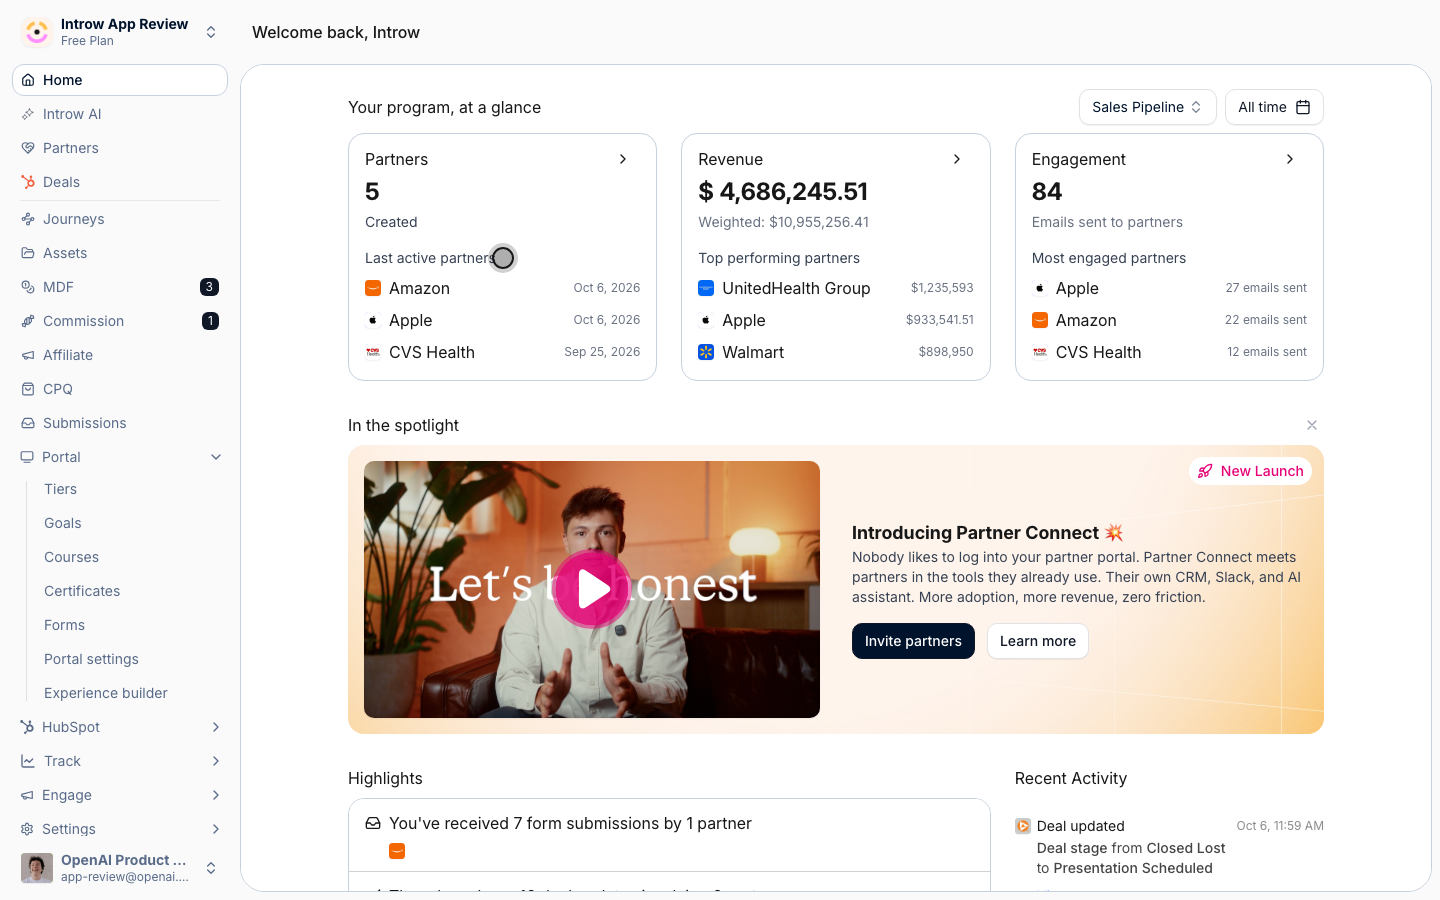
Task: Click the Submissions inbox icon
Action: click(28, 423)
